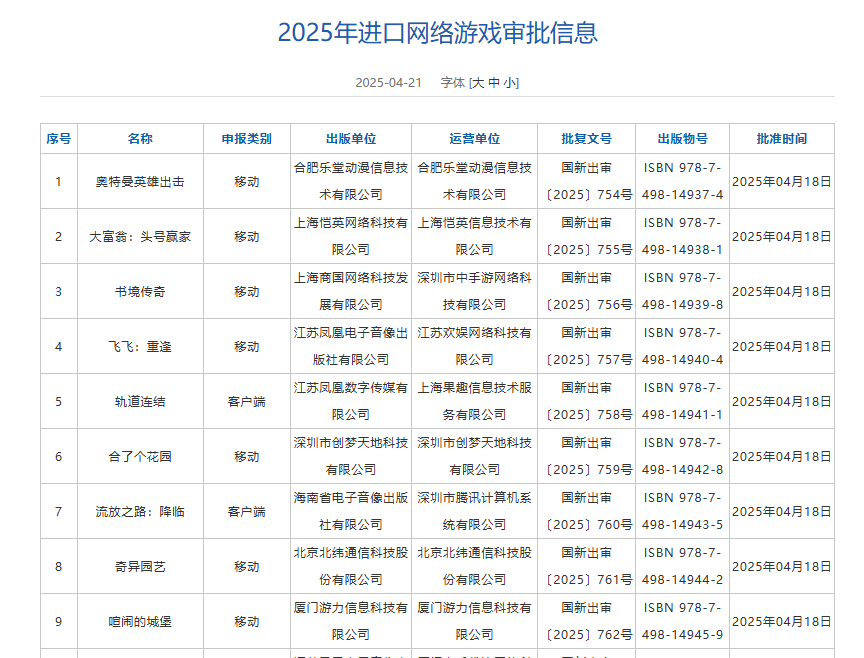Click operator 江苏欢娱网络科技有限公司
864x658 pixels.
click(x=474, y=347)
